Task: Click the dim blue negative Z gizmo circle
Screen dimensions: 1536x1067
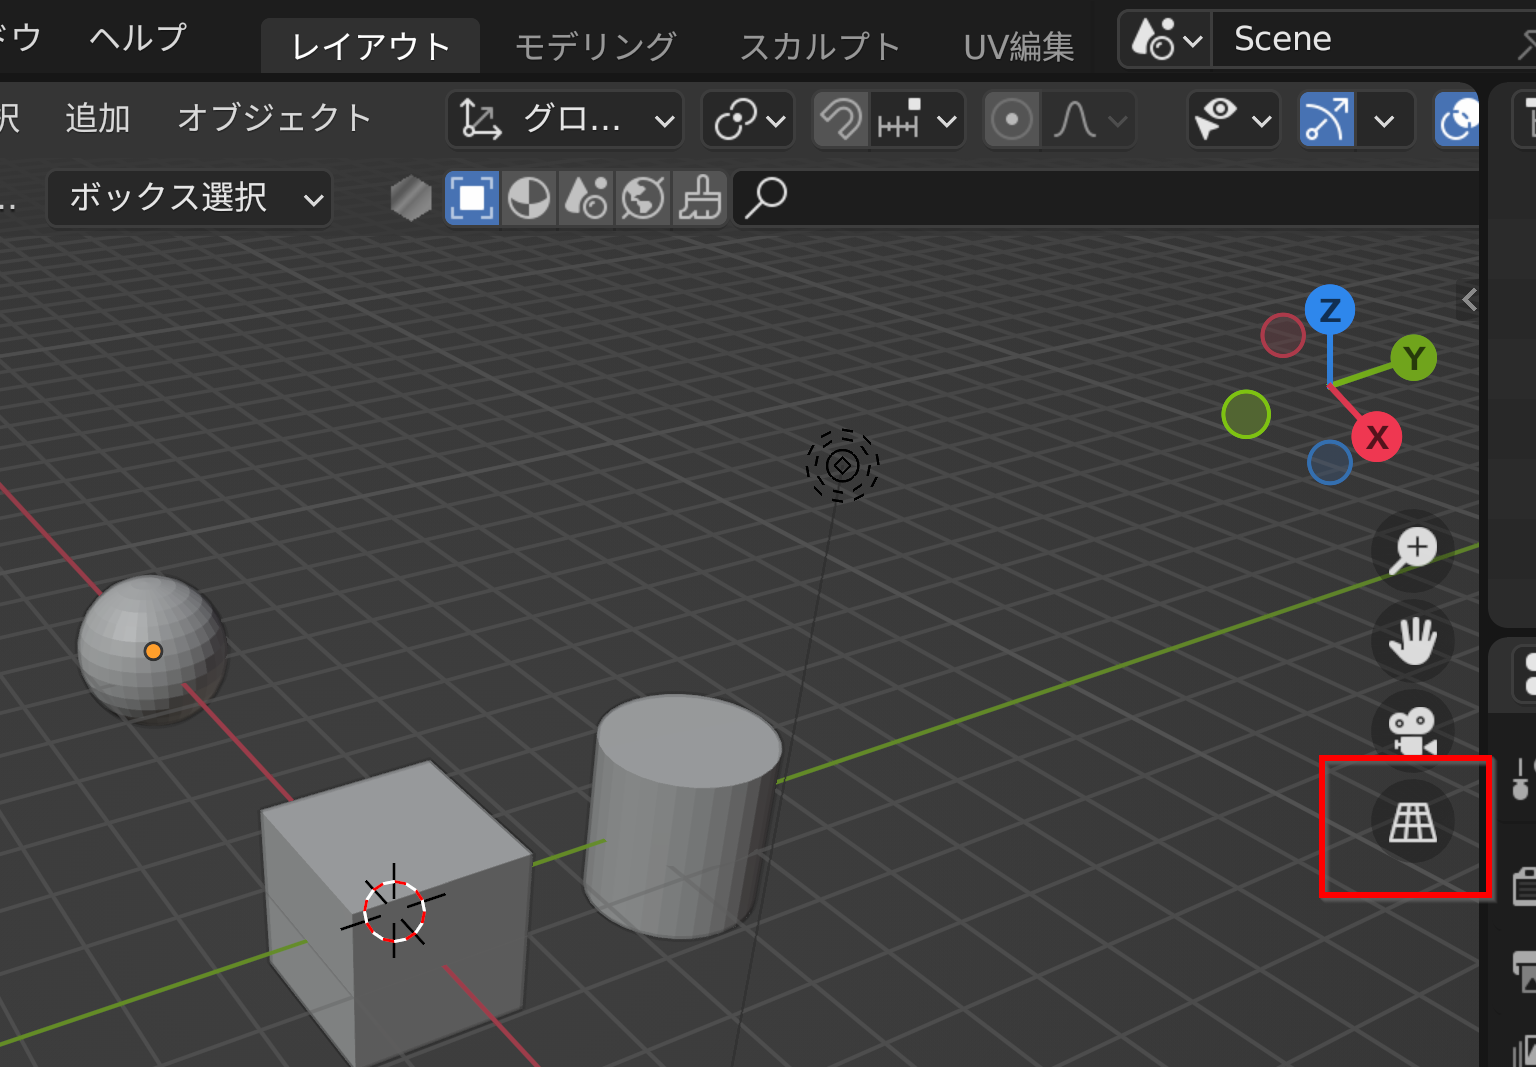Action: click(x=1330, y=462)
